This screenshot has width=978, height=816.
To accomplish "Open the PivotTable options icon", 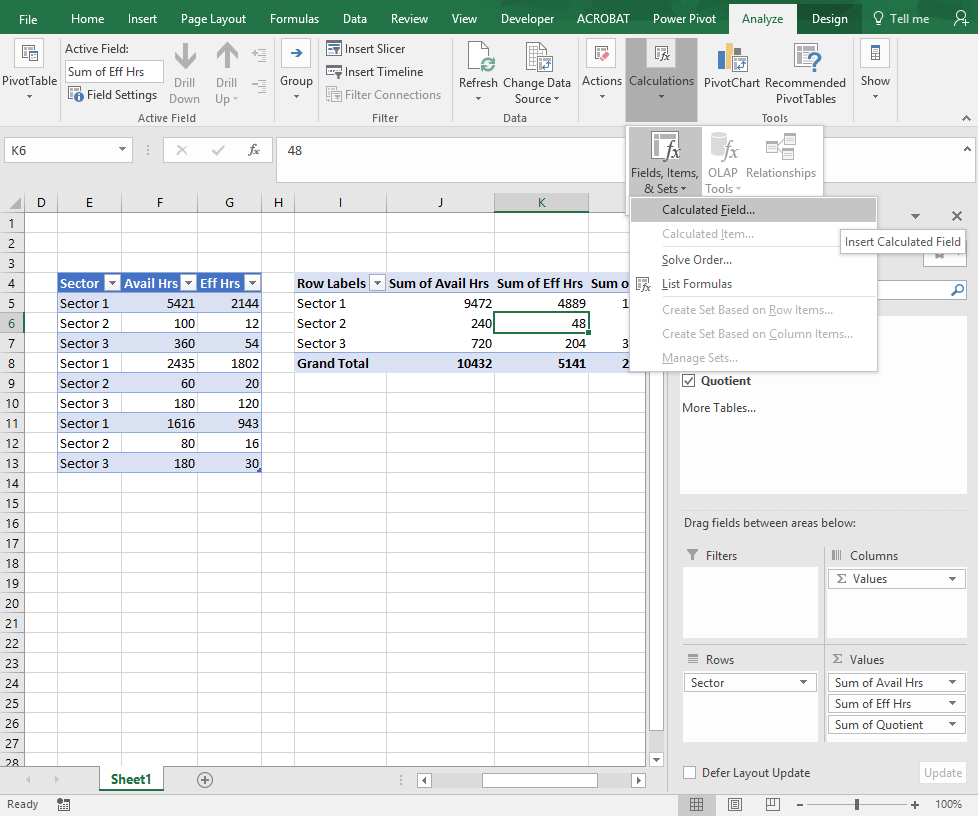I will 29,54.
